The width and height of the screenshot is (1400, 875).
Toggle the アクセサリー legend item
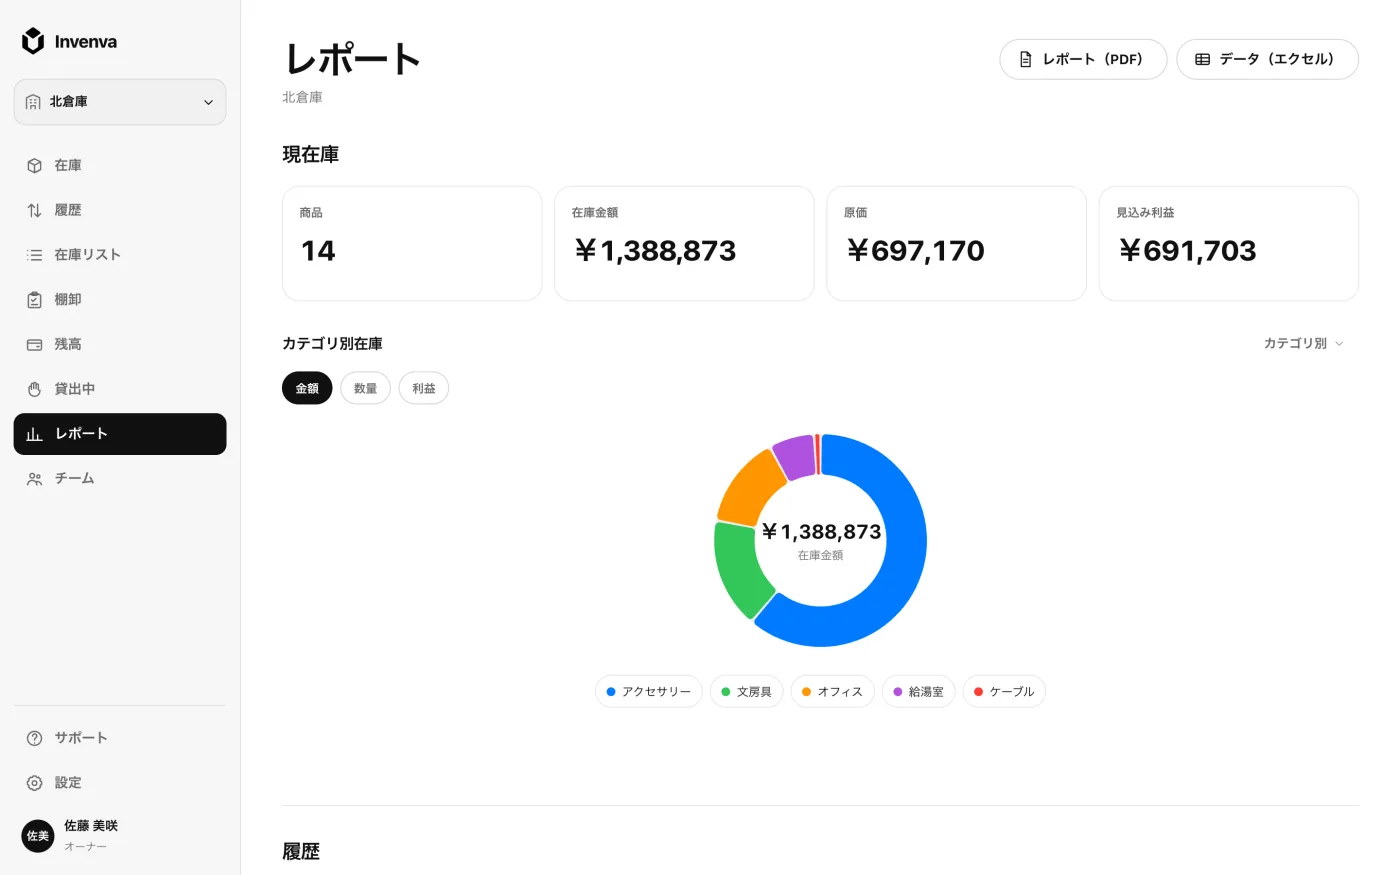(649, 692)
